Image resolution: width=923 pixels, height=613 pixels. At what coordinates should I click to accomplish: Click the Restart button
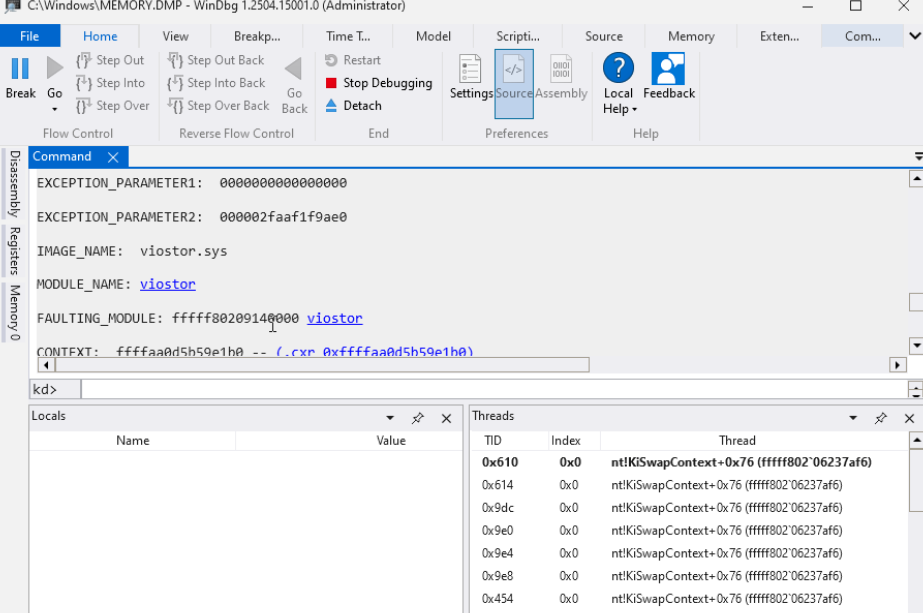point(353,60)
